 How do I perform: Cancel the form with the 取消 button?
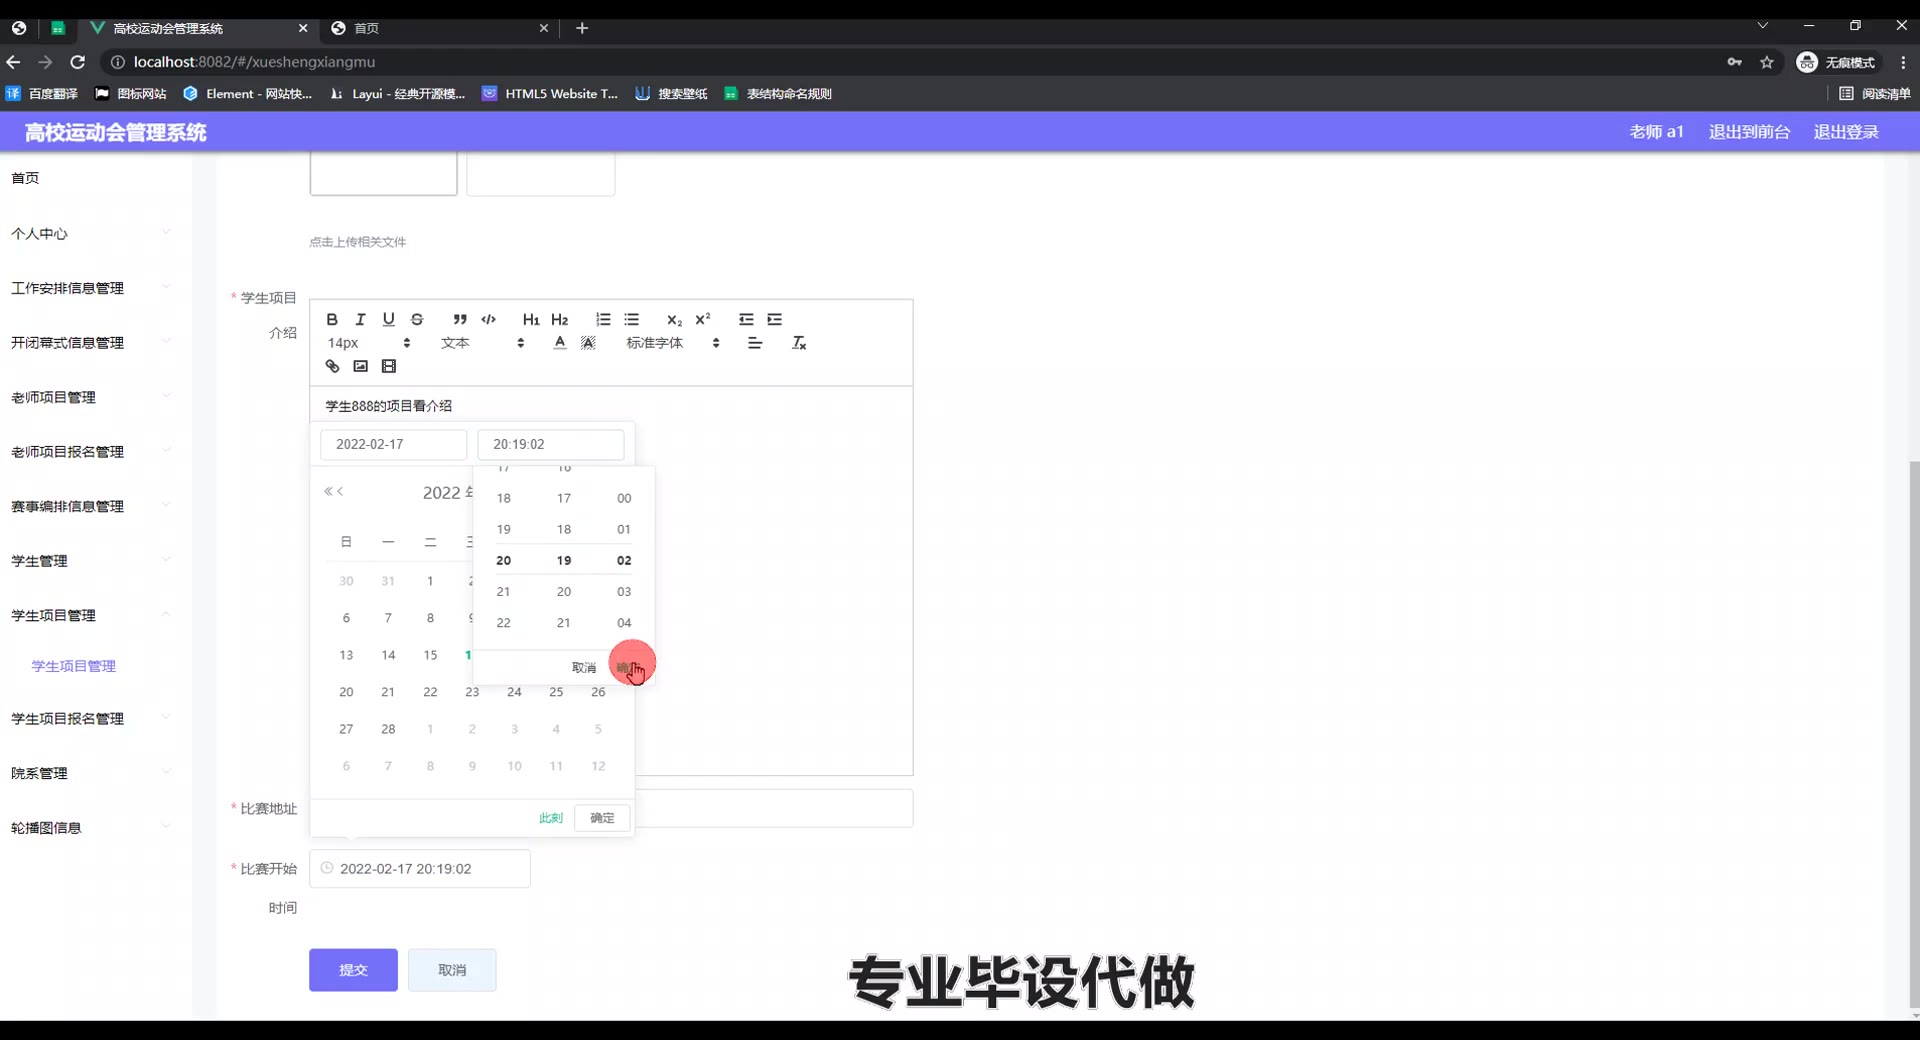(452, 970)
